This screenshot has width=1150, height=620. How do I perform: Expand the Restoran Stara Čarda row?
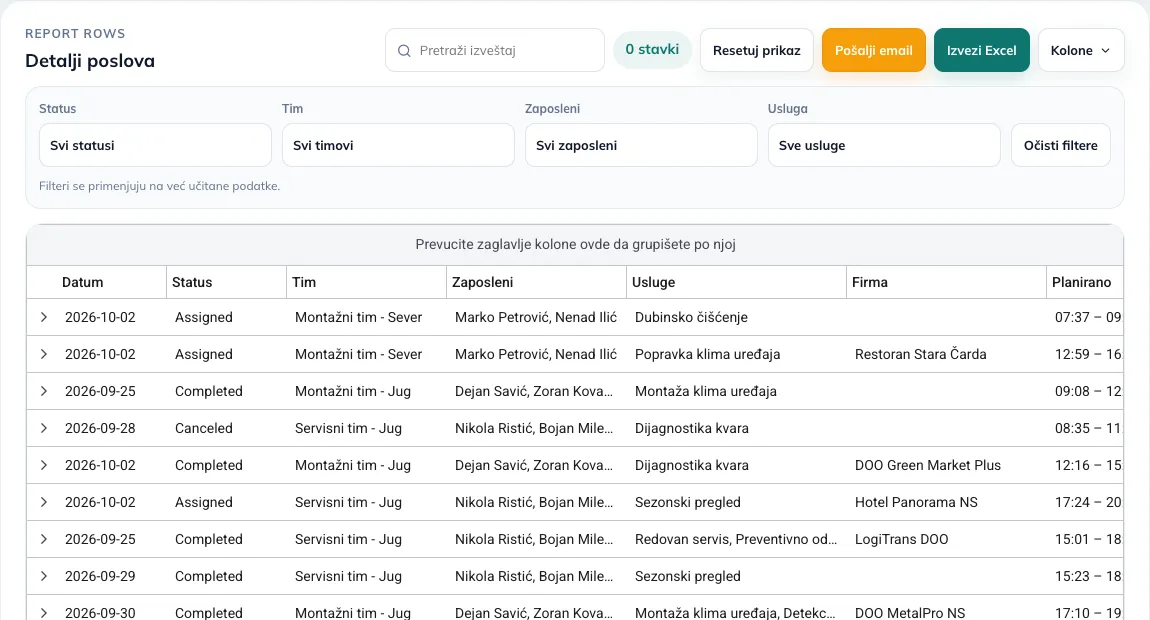point(44,354)
